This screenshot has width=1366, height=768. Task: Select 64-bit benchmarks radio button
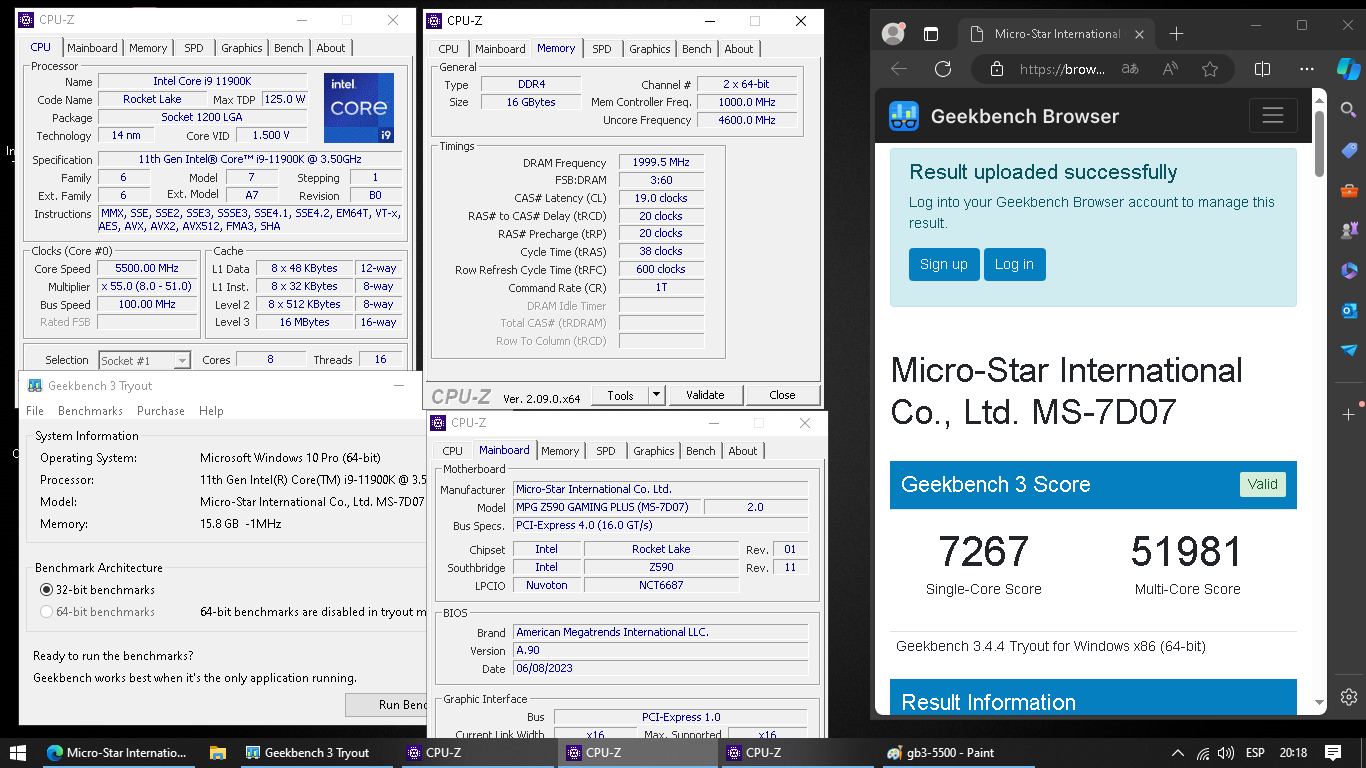[x=46, y=612]
